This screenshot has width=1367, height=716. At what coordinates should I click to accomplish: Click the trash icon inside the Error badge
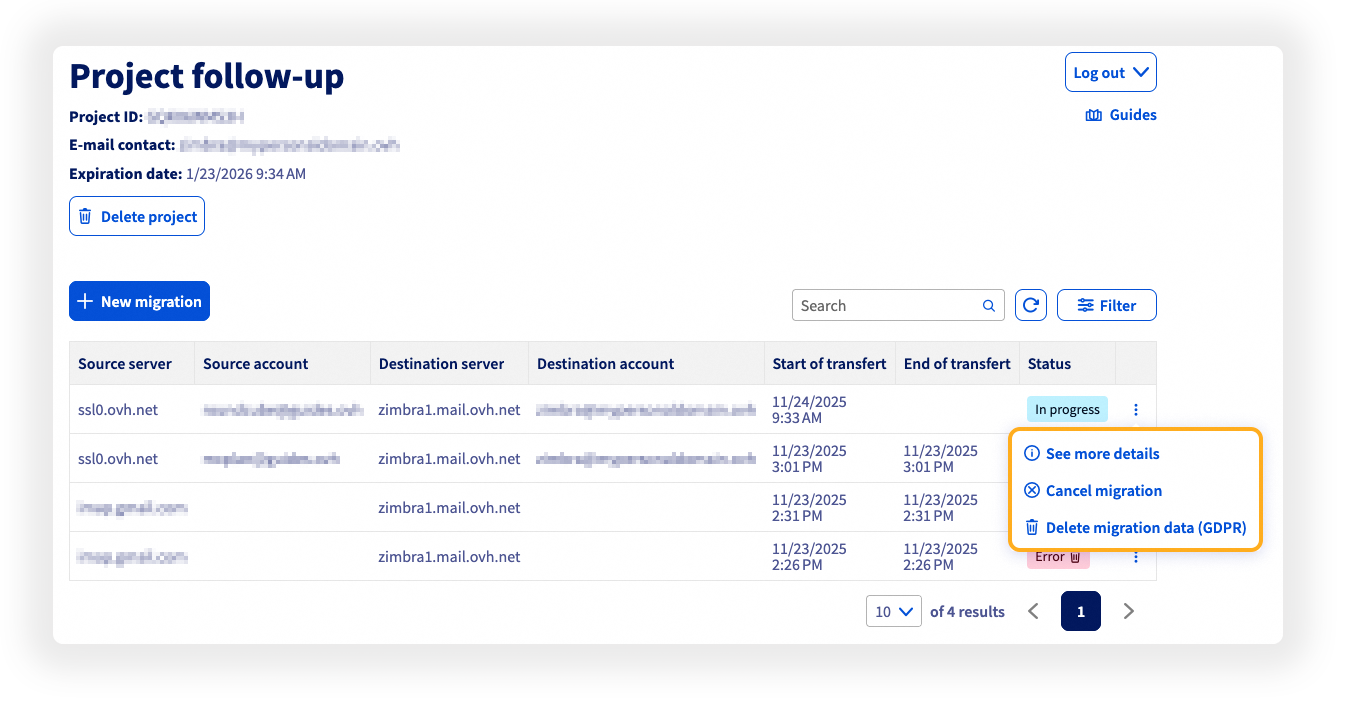1075,556
